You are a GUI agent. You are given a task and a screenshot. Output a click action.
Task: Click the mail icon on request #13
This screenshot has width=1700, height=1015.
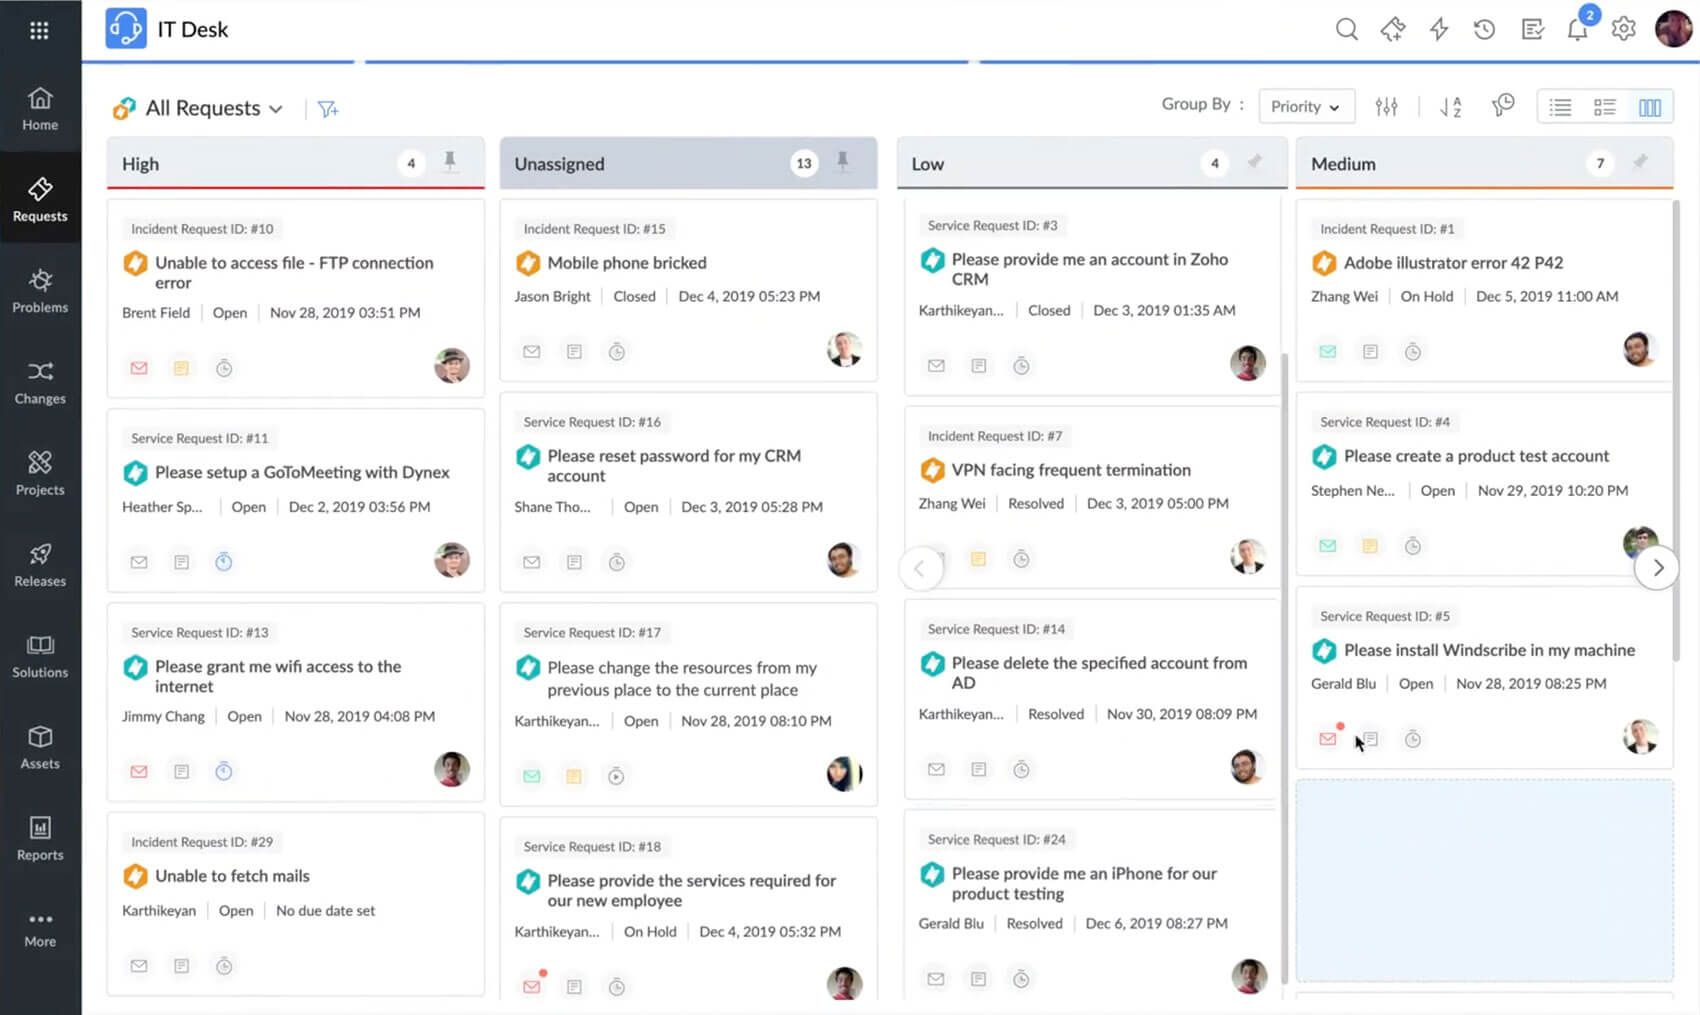pyautogui.click(x=139, y=771)
